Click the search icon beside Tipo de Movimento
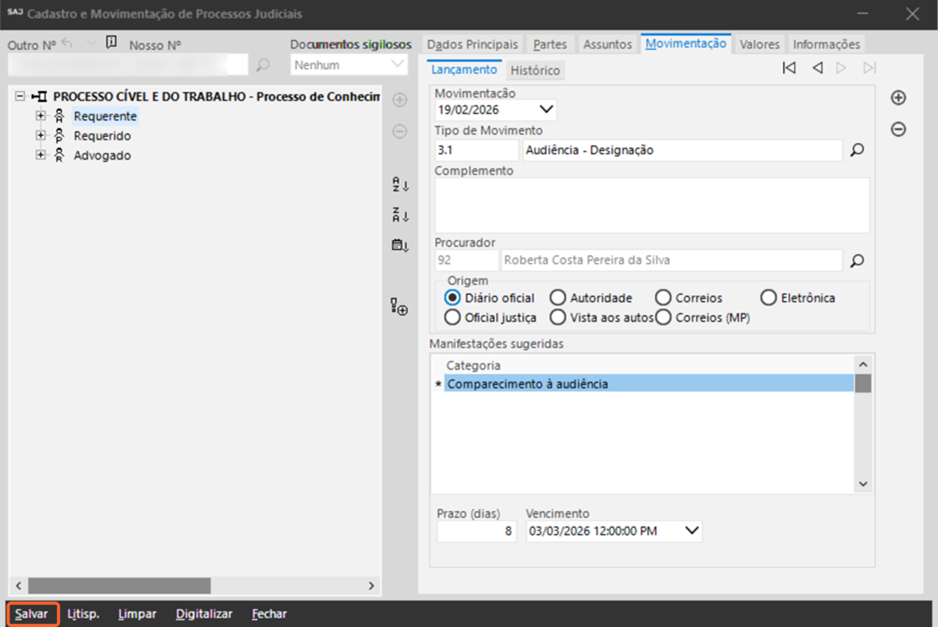Viewport: 938px width, 627px height. (x=856, y=151)
